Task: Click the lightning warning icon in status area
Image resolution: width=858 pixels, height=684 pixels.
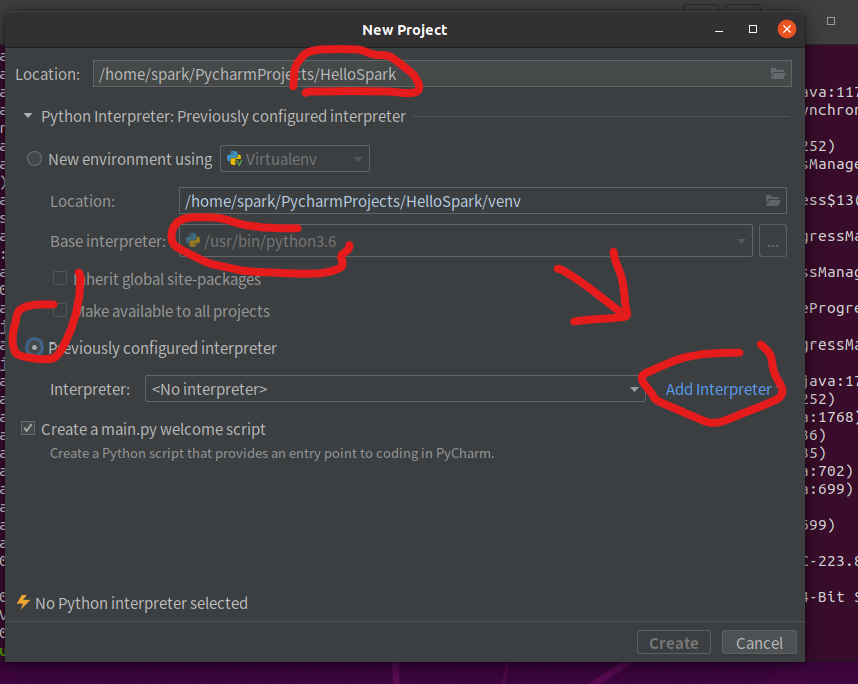Action: click(x=23, y=602)
